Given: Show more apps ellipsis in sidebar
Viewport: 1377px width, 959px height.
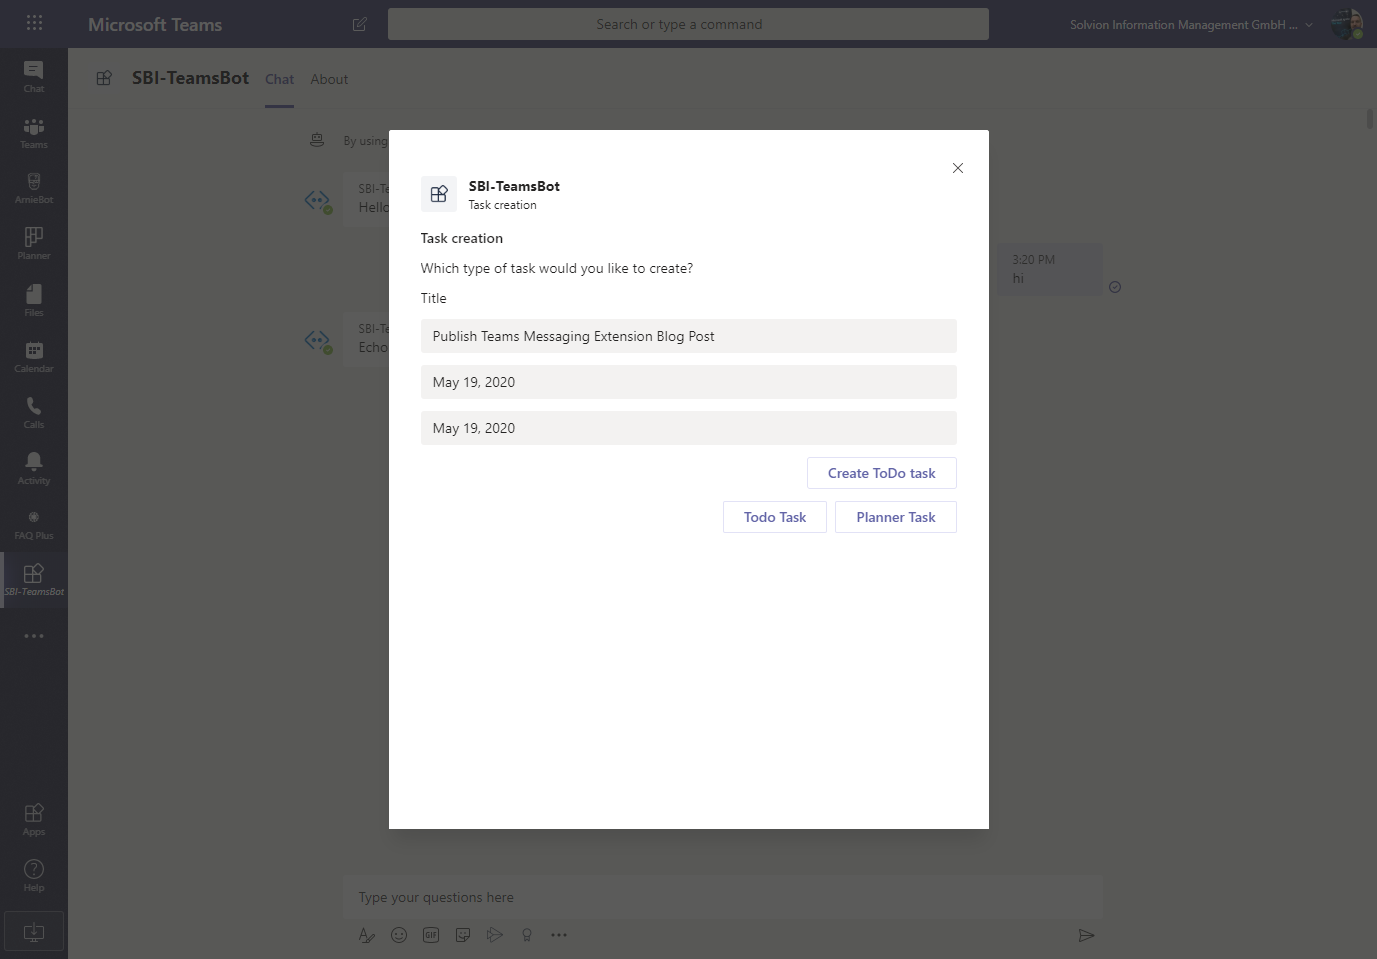Looking at the screenshot, I should pyautogui.click(x=34, y=636).
